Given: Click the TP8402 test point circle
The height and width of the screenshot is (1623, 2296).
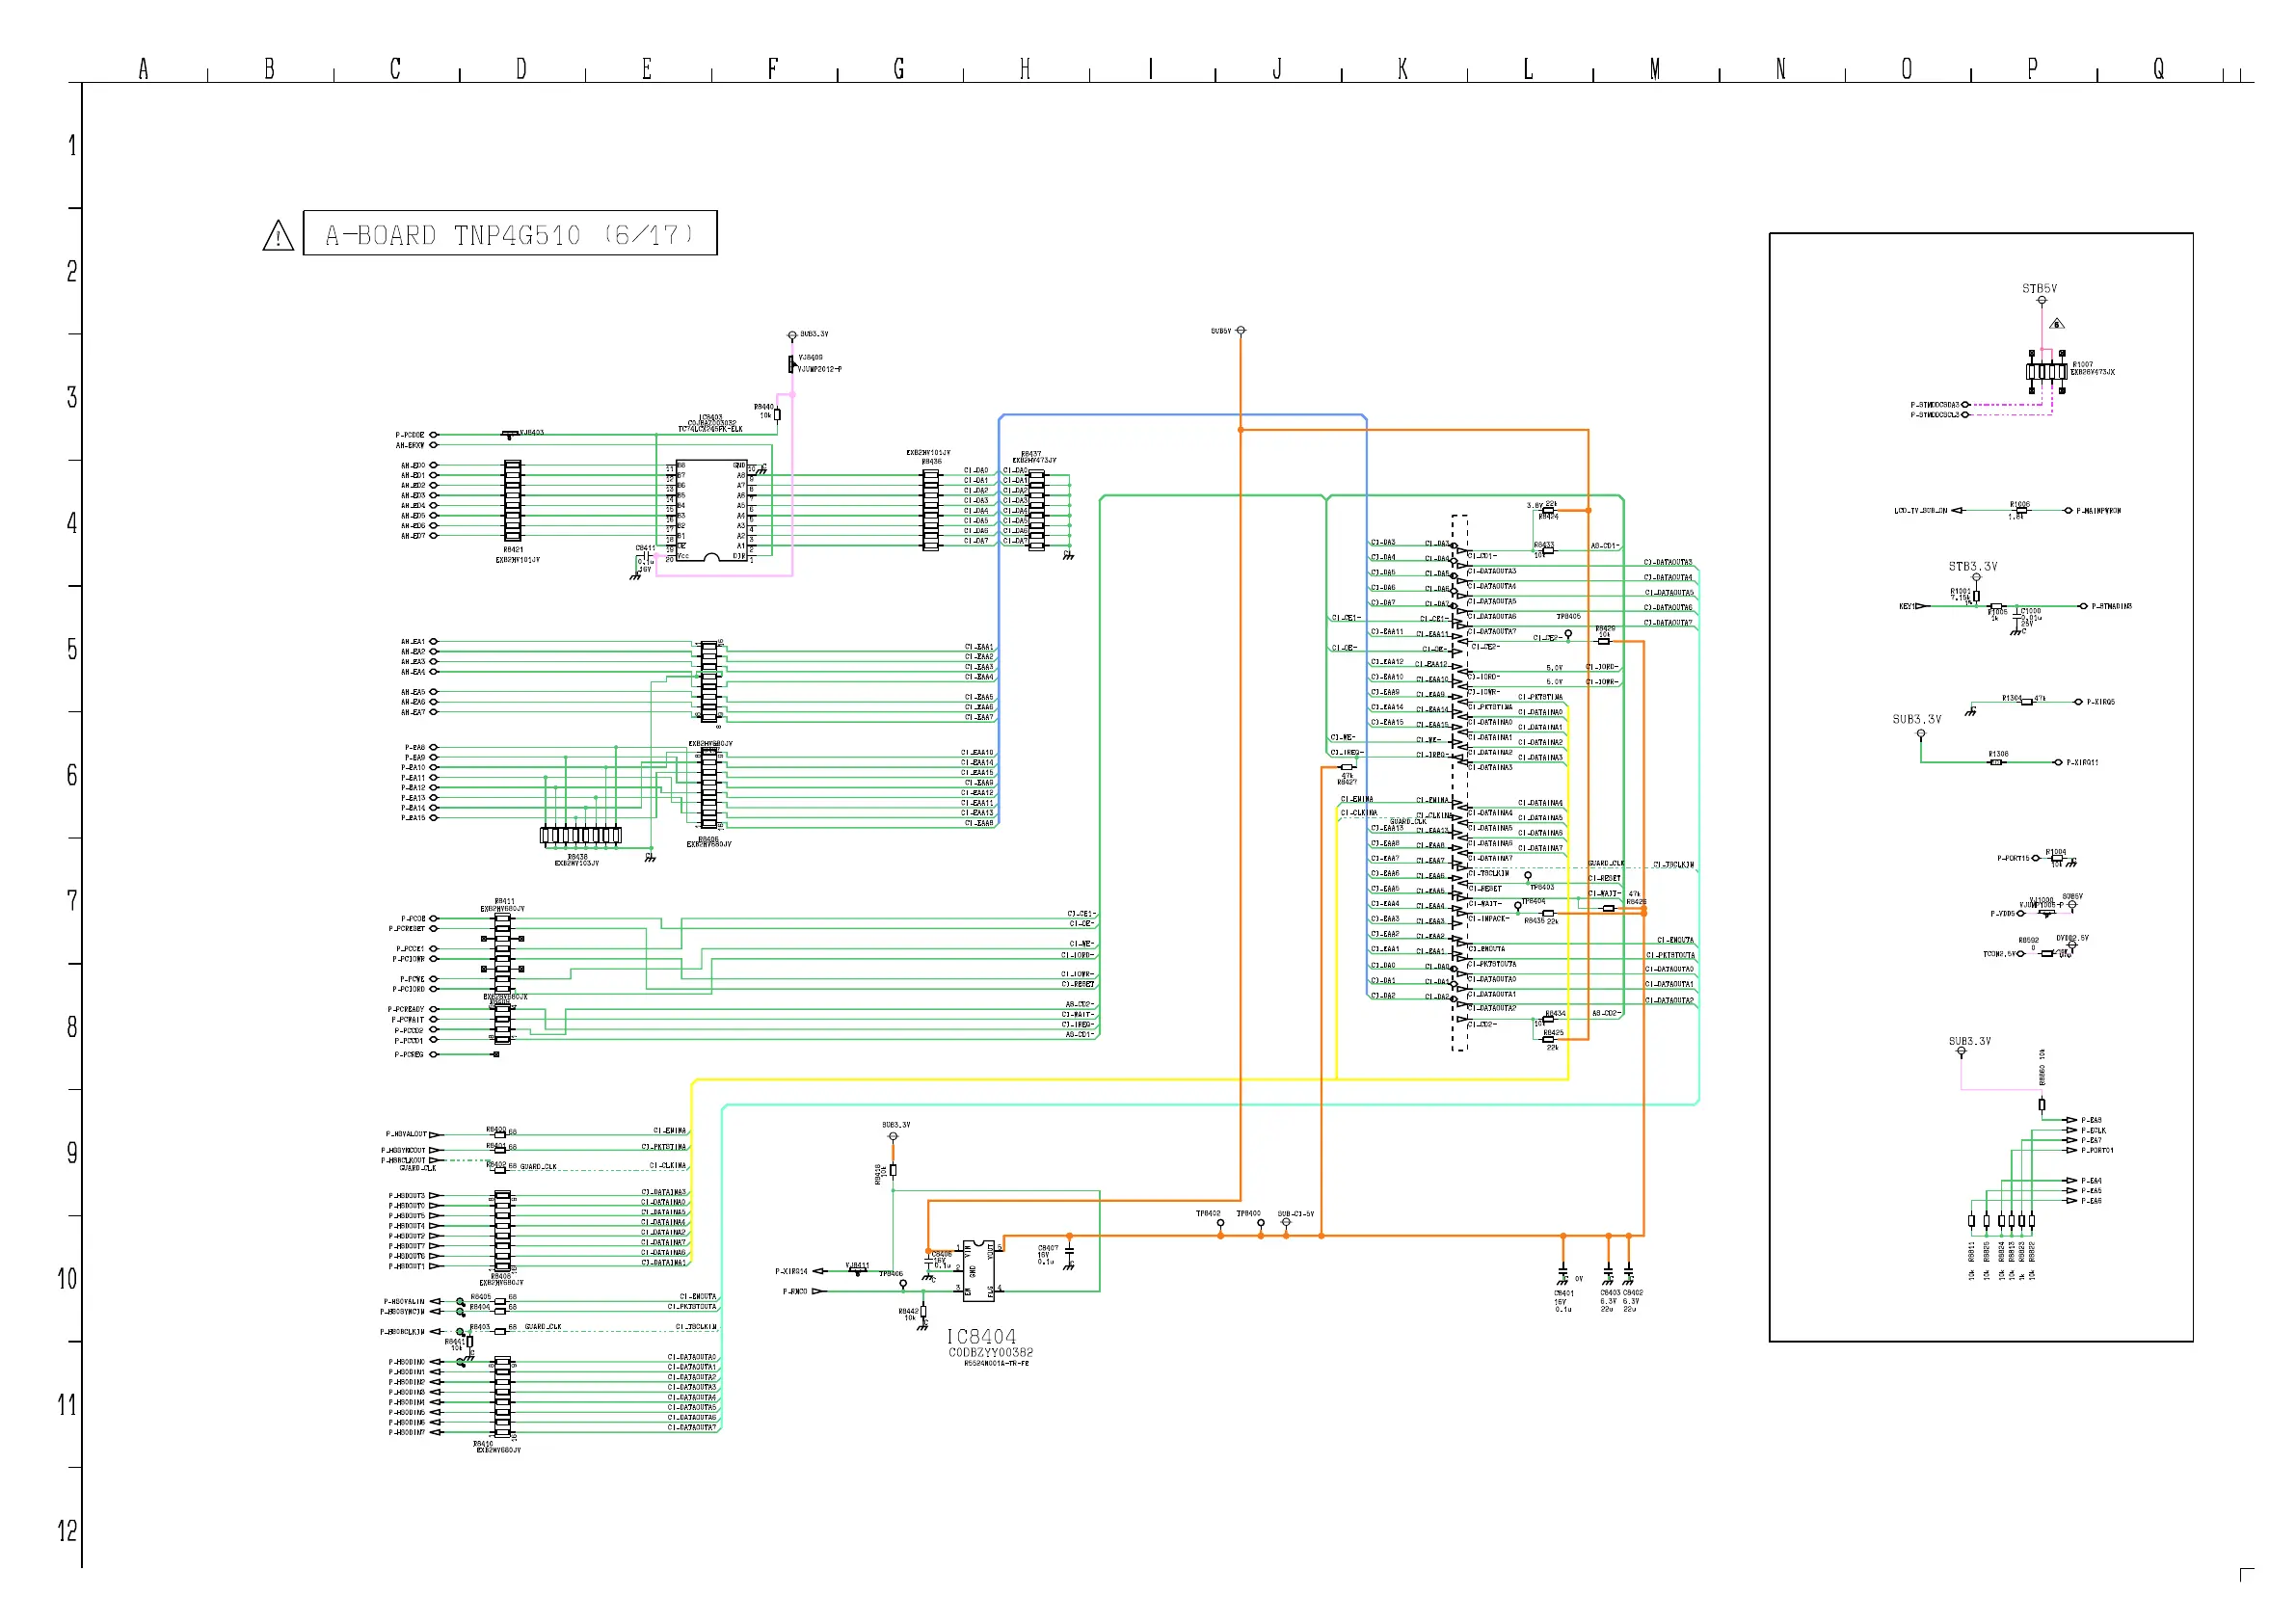Looking at the screenshot, I should pyautogui.click(x=1220, y=1223).
